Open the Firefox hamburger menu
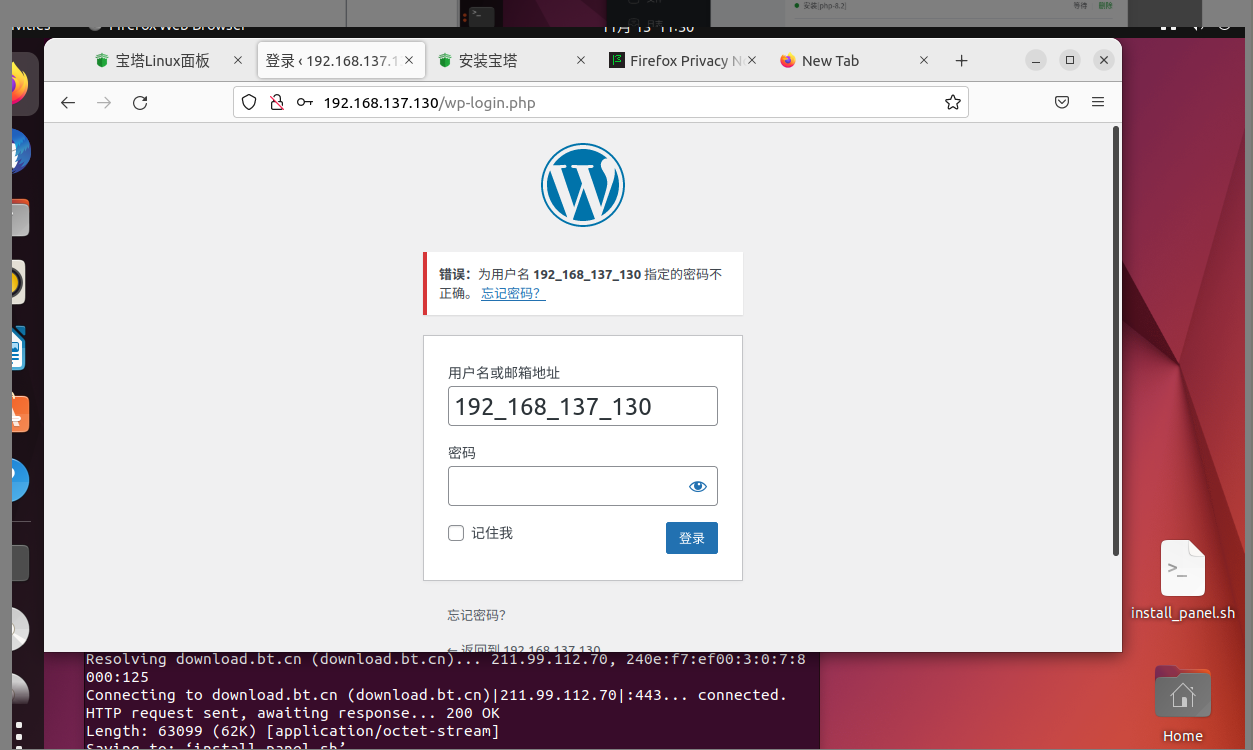Screen dimensions: 1253x750 [x=1098, y=102]
